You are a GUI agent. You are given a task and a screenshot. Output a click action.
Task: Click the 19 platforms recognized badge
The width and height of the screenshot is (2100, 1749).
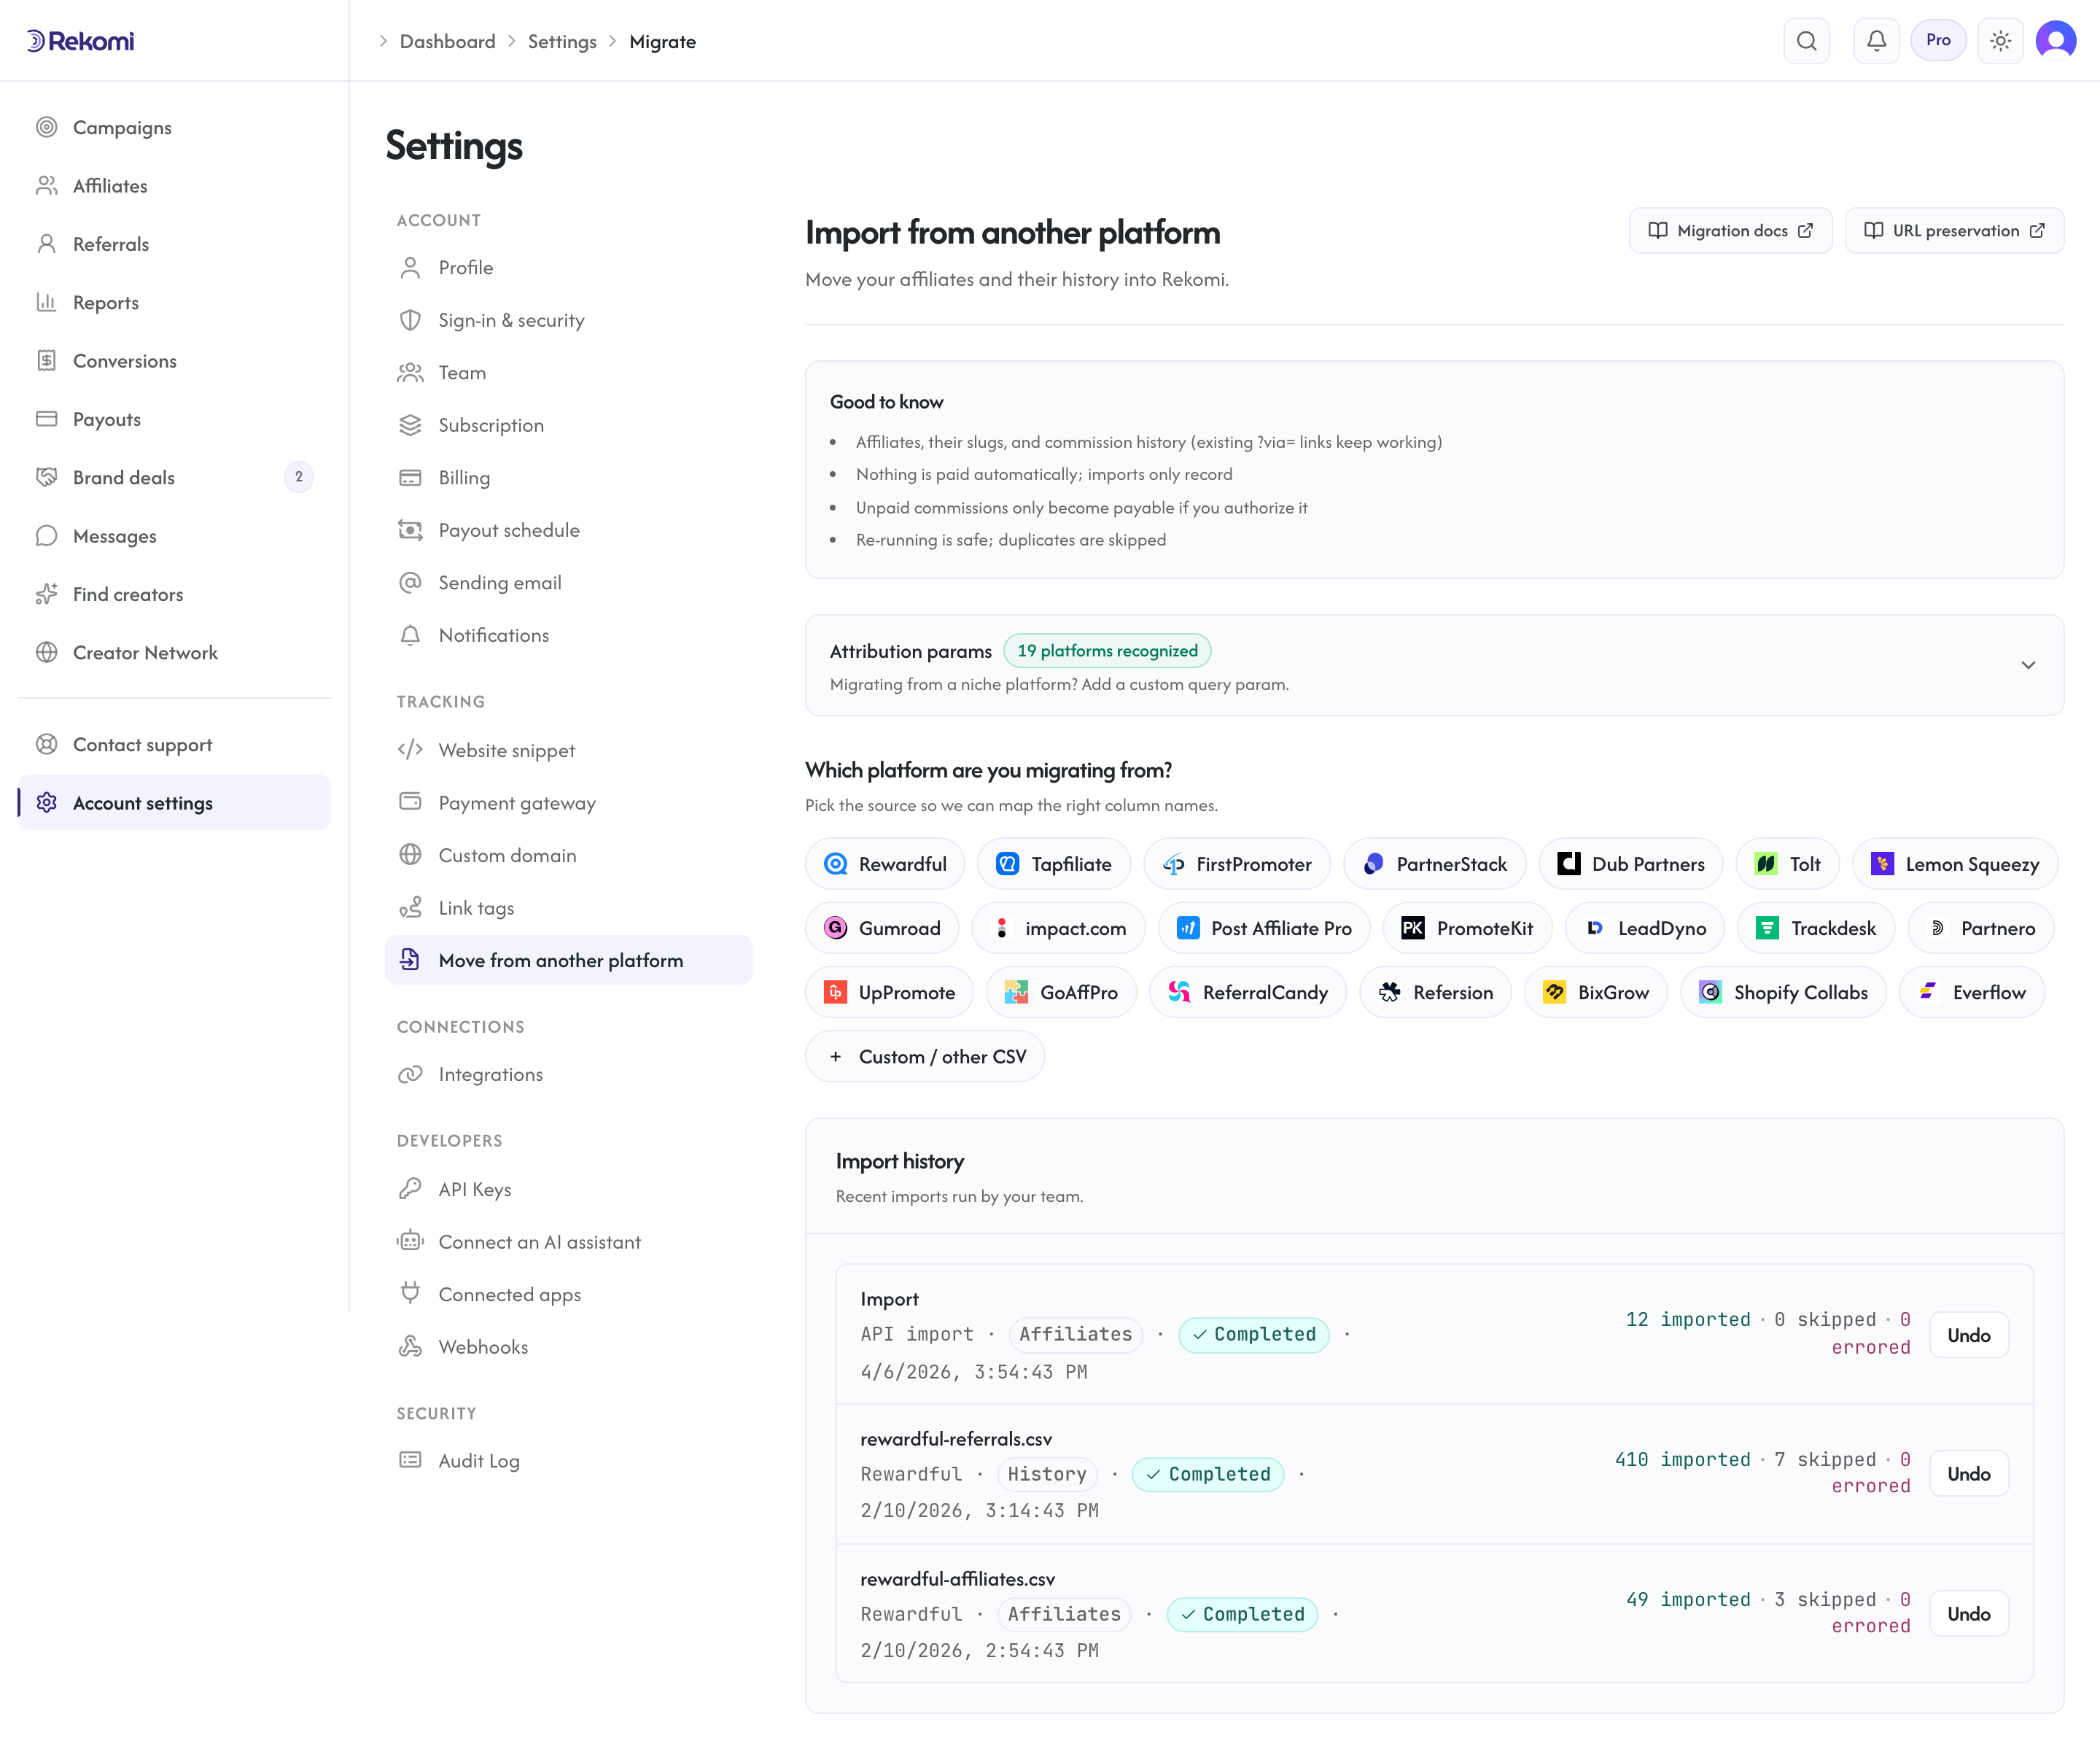coord(1107,651)
